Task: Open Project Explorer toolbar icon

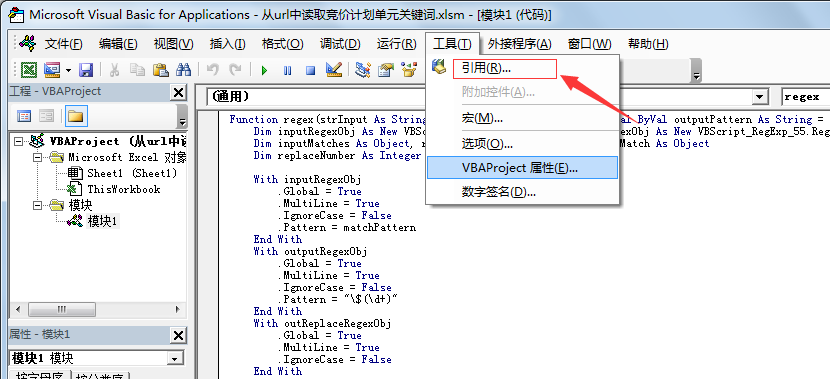Action: pyautogui.click(x=363, y=70)
